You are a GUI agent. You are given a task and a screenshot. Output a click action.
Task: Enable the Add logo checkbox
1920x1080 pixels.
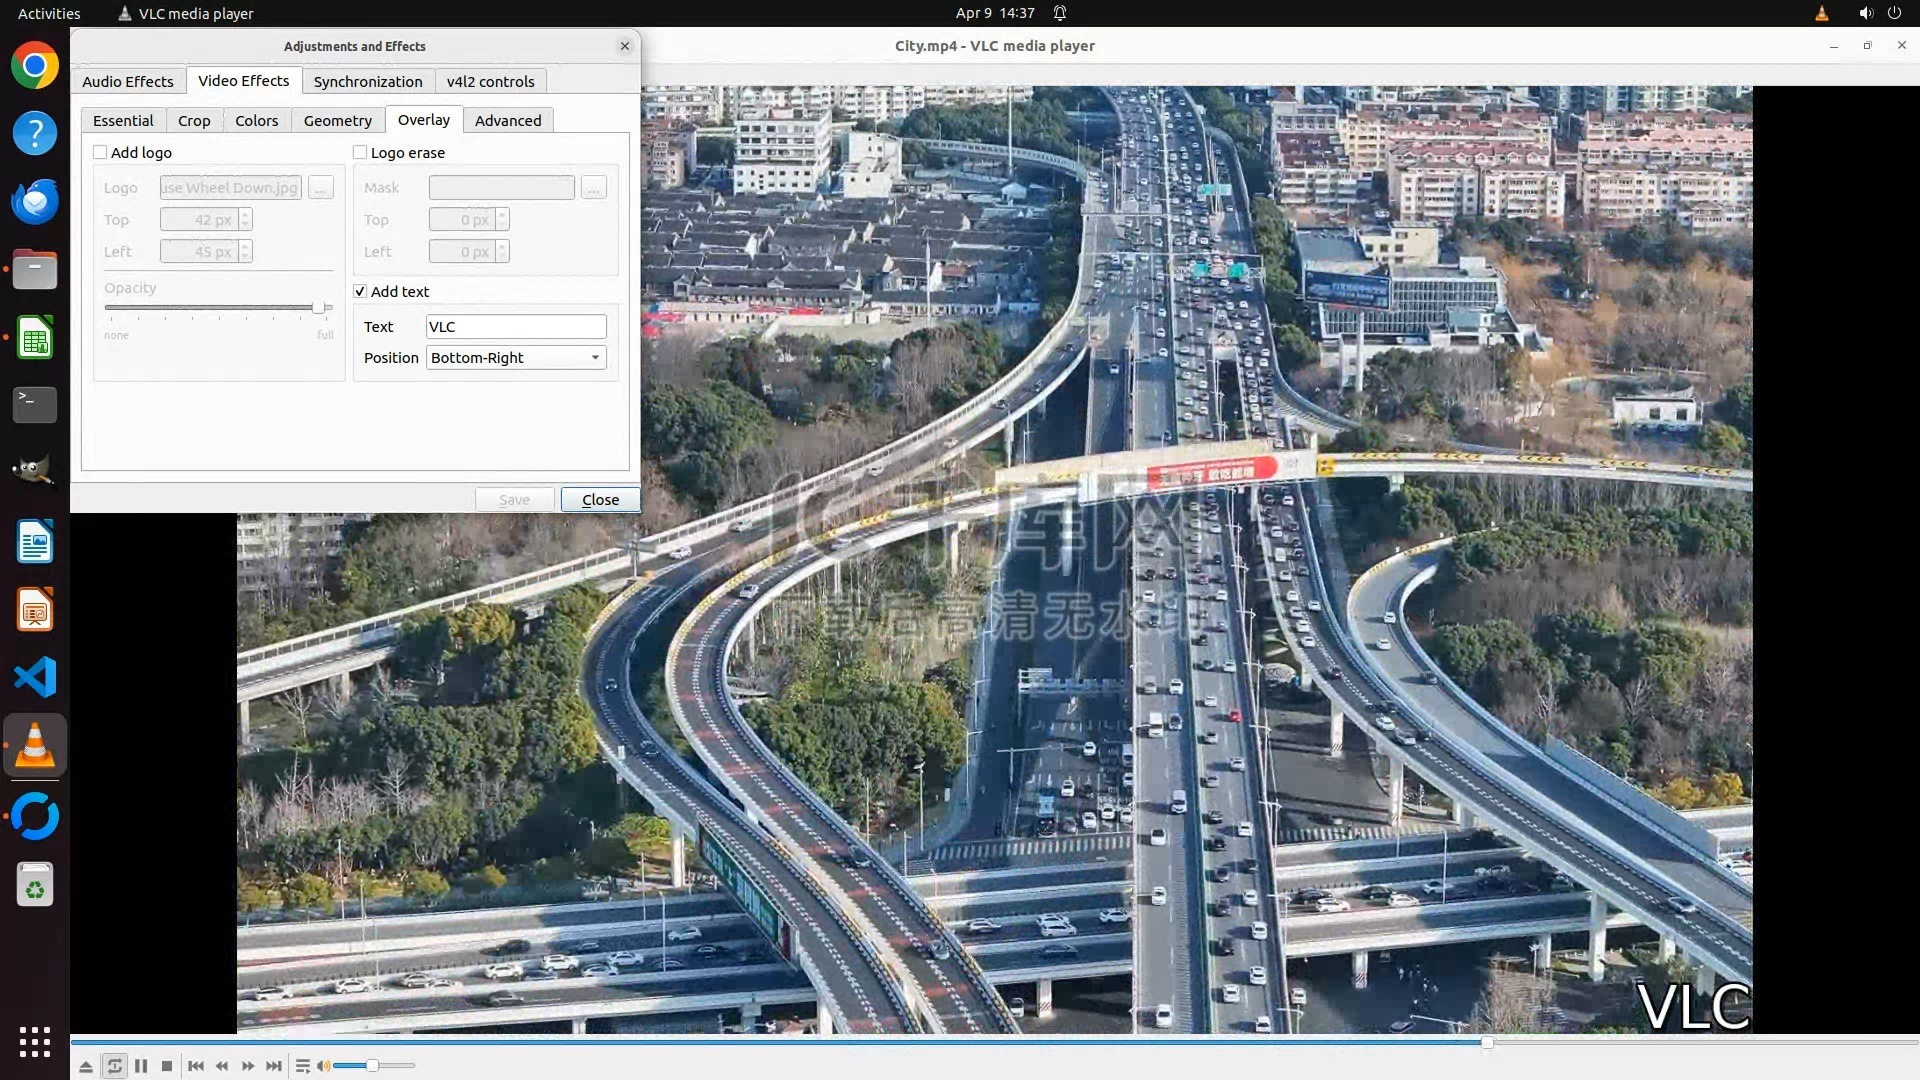100,152
